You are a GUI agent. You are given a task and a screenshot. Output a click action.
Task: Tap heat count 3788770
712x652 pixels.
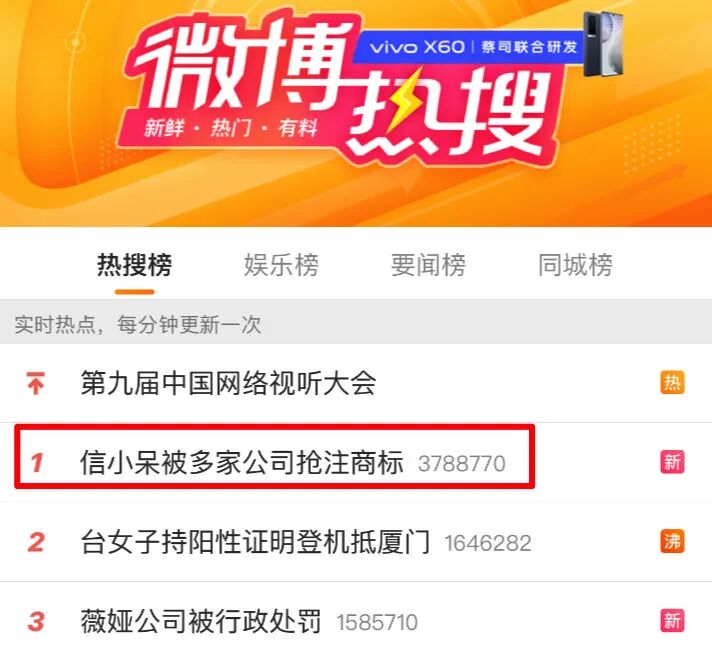[462, 464]
